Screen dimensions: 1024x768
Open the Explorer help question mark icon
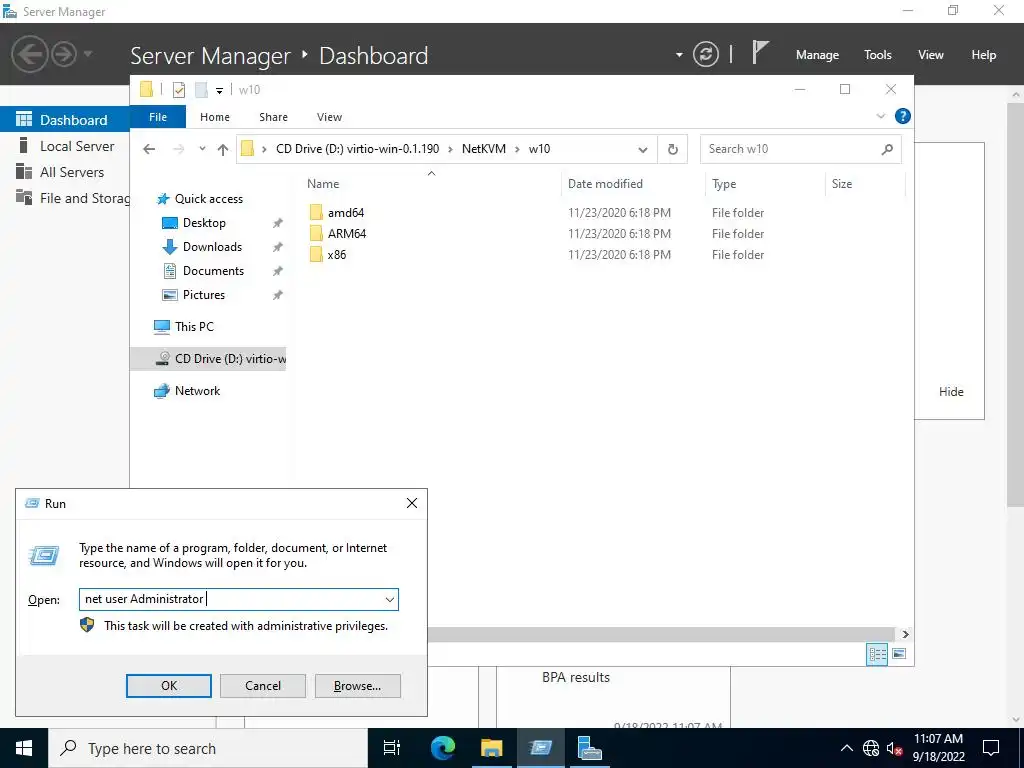pyautogui.click(x=903, y=116)
